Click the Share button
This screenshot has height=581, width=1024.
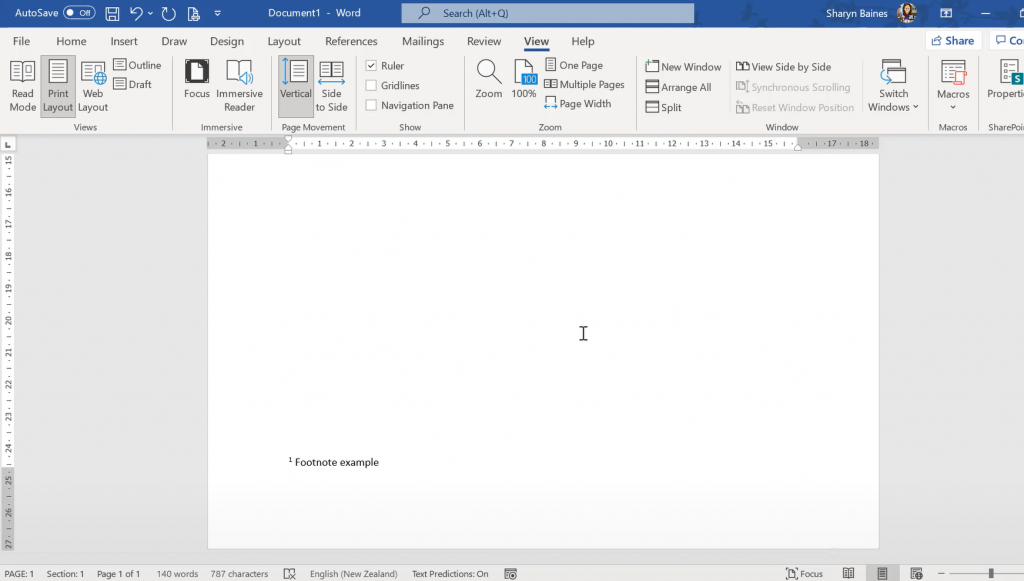pyautogui.click(x=951, y=40)
